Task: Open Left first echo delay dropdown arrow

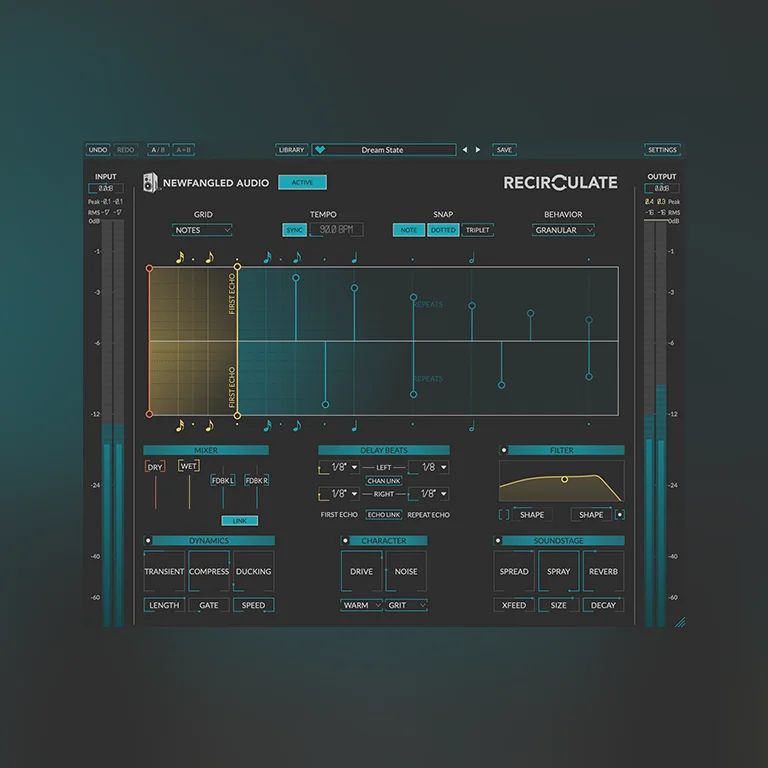Action: click(354, 467)
